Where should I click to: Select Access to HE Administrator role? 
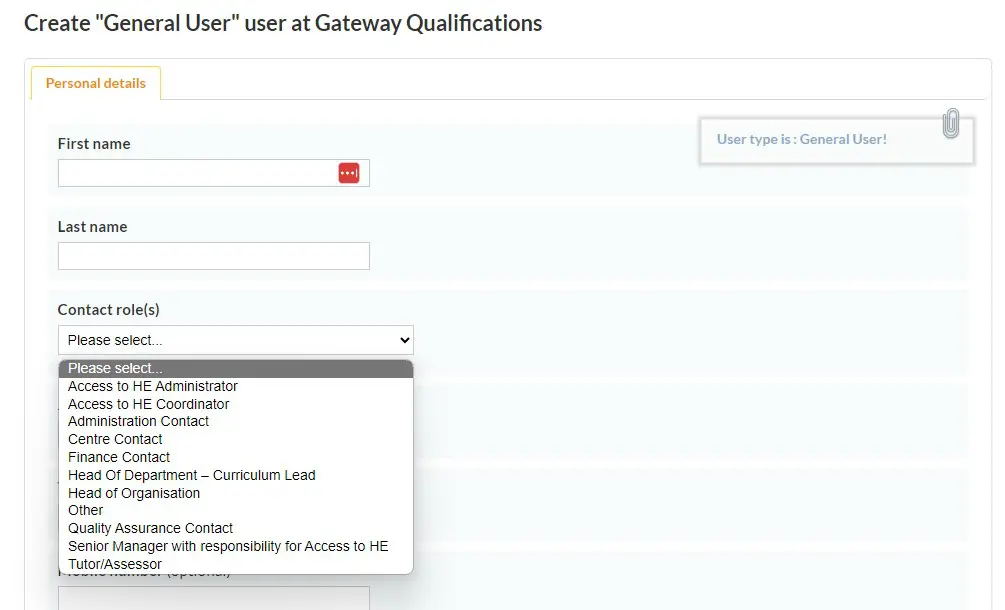(153, 386)
